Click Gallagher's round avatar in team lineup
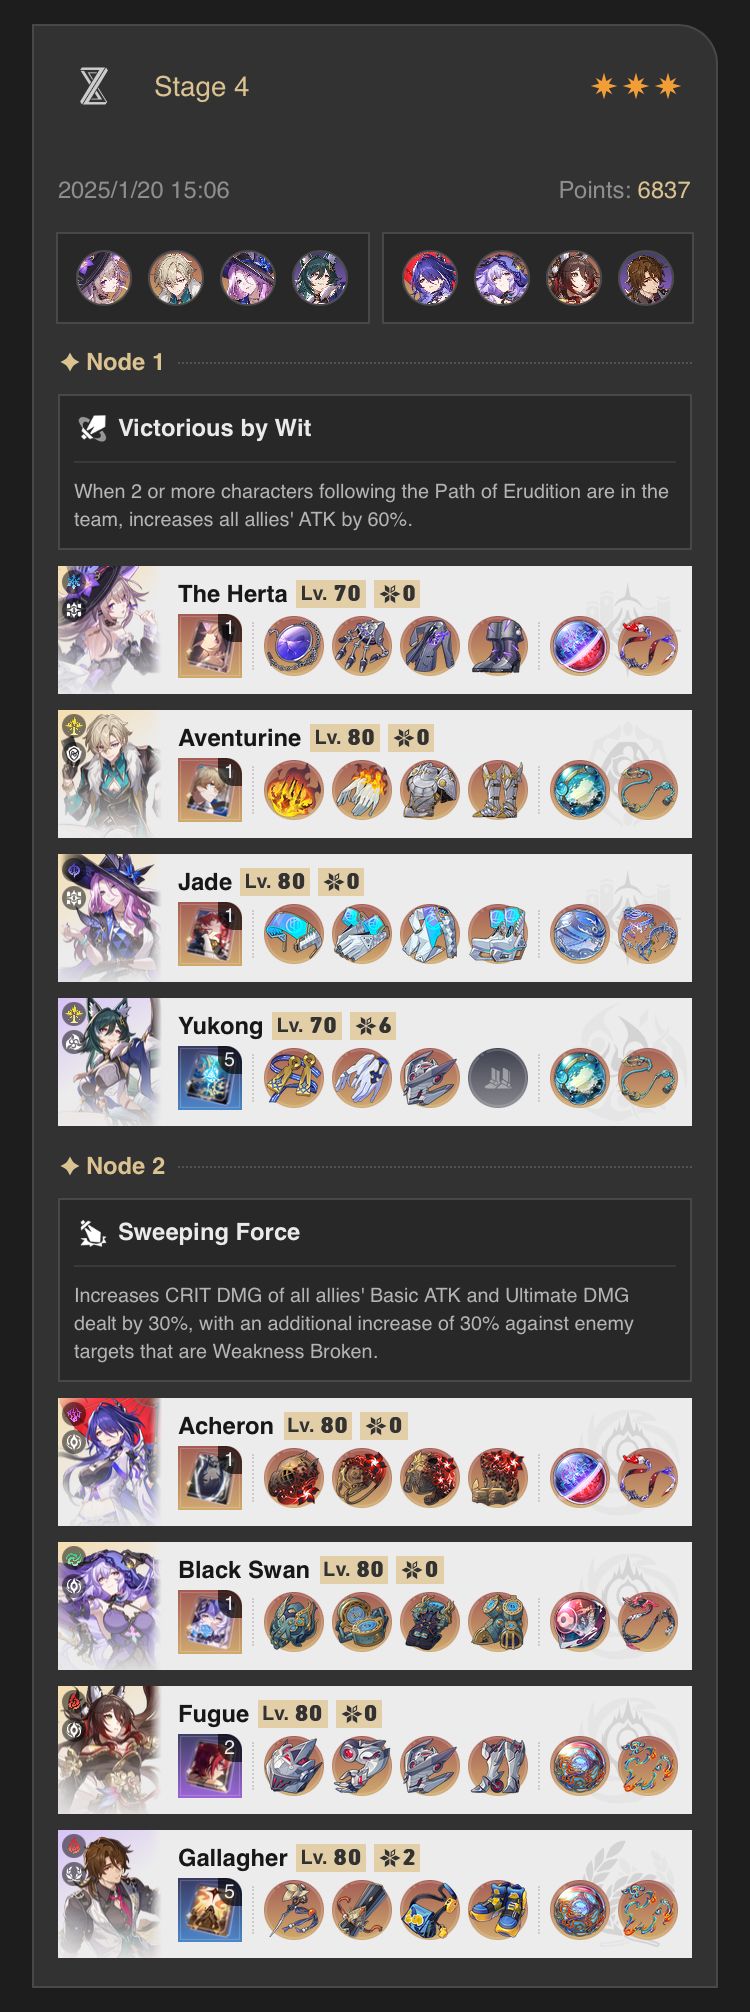 click(x=646, y=278)
